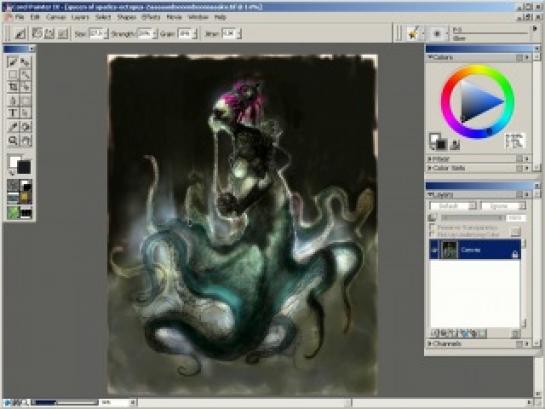Image resolution: width=545 pixels, height=409 pixels.
Task: Click the layer opacity slider
Action: point(473,218)
